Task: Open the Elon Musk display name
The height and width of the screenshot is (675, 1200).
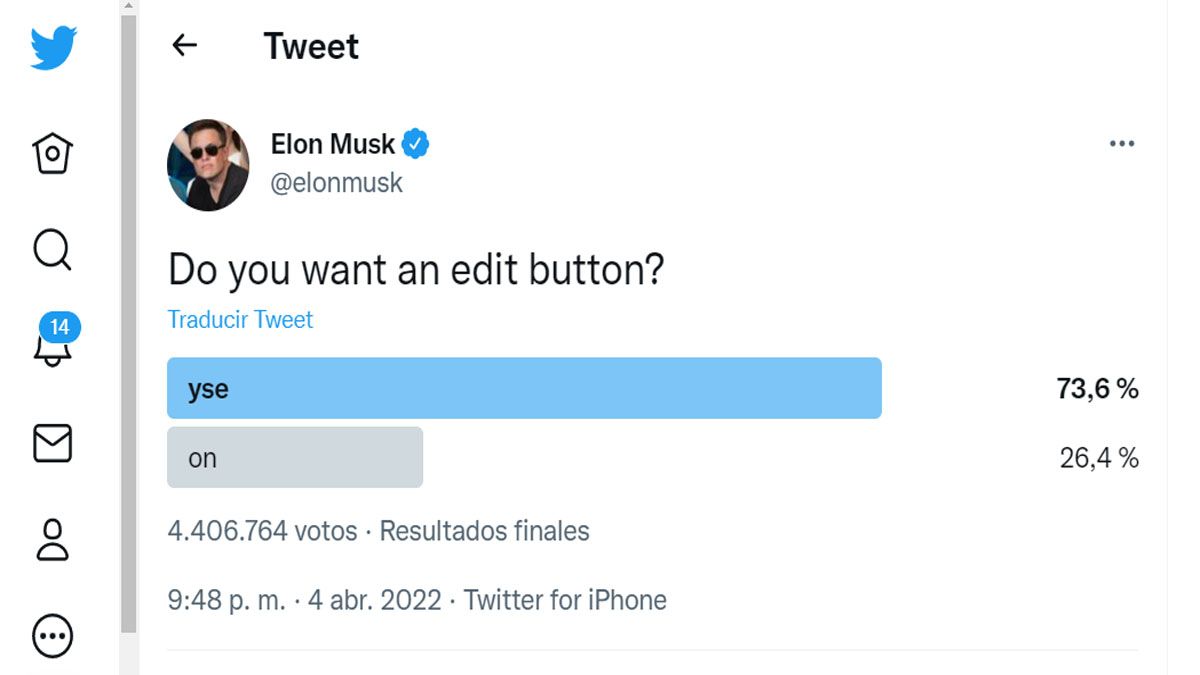Action: click(x=333, y=144)
